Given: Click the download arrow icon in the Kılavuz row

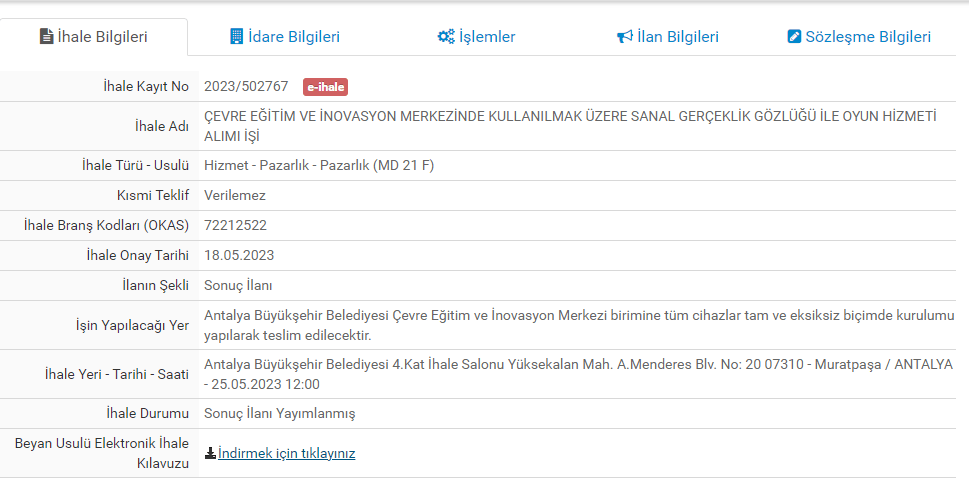Looking at the screenshot, I should [210, 453].
